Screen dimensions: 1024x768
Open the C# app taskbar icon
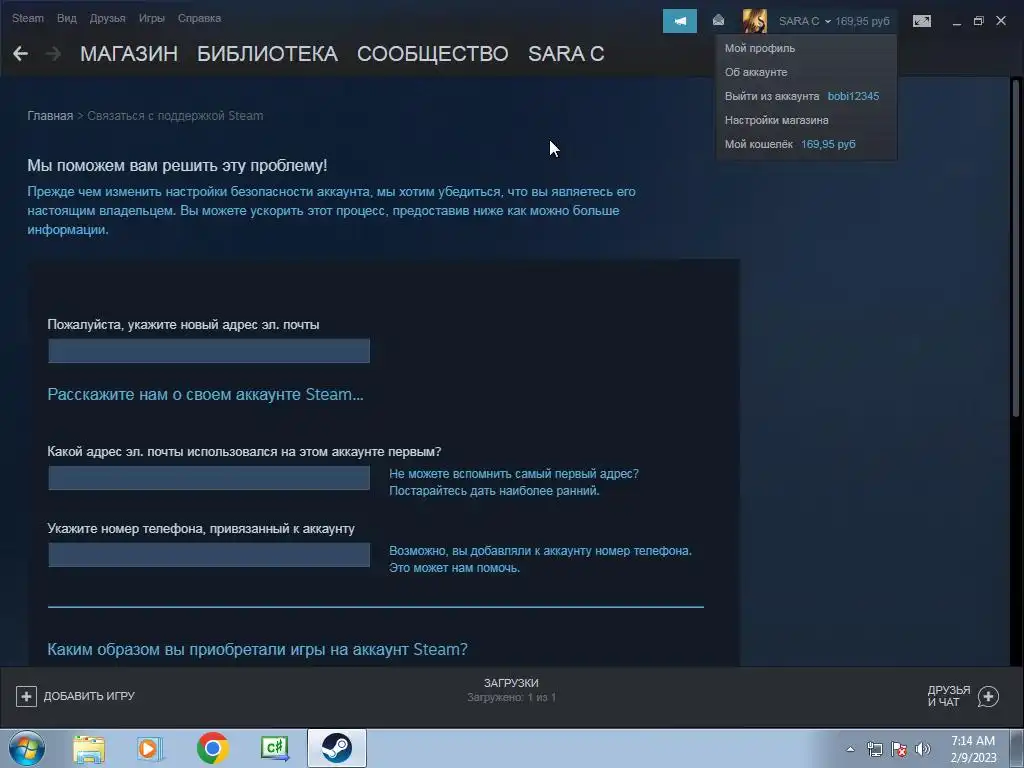[x=274, y=748]
